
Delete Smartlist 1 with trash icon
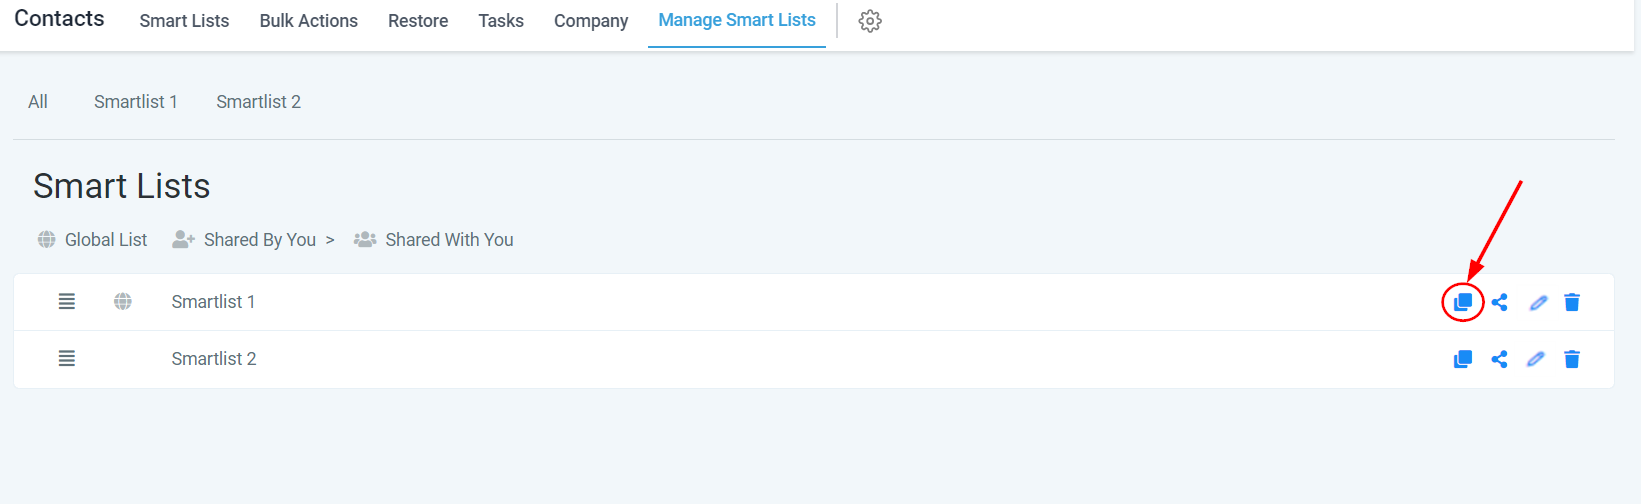pyautogui.click(x=1572, y=302)
